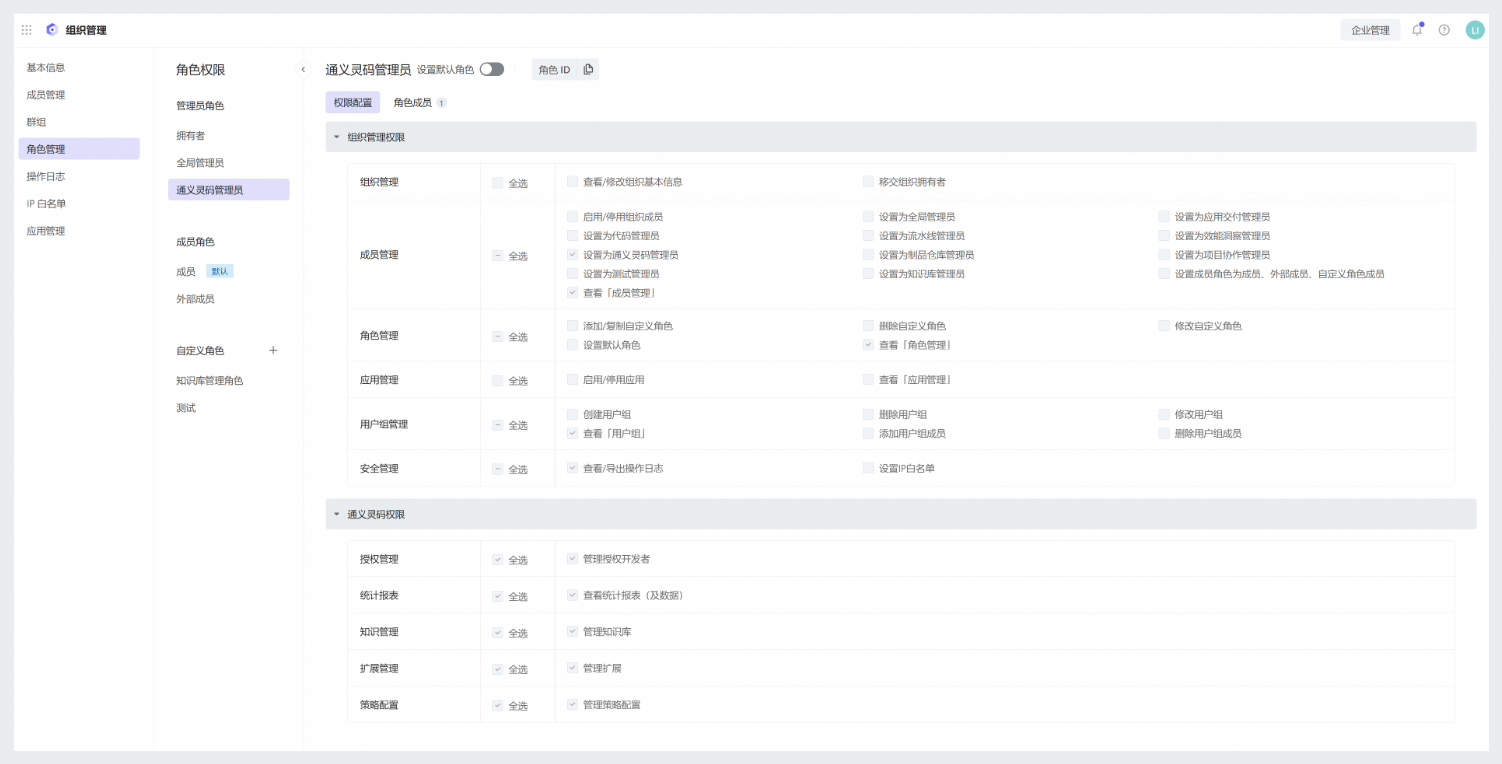
Task: Check 全选 for 组织管理 row
Action: click(497, 183)
